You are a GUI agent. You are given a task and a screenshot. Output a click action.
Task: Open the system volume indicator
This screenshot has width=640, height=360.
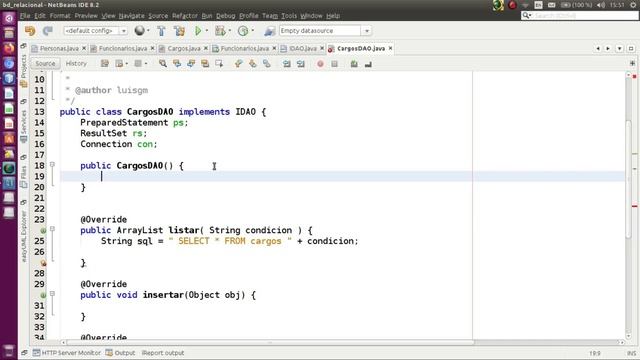coord(601,5)
